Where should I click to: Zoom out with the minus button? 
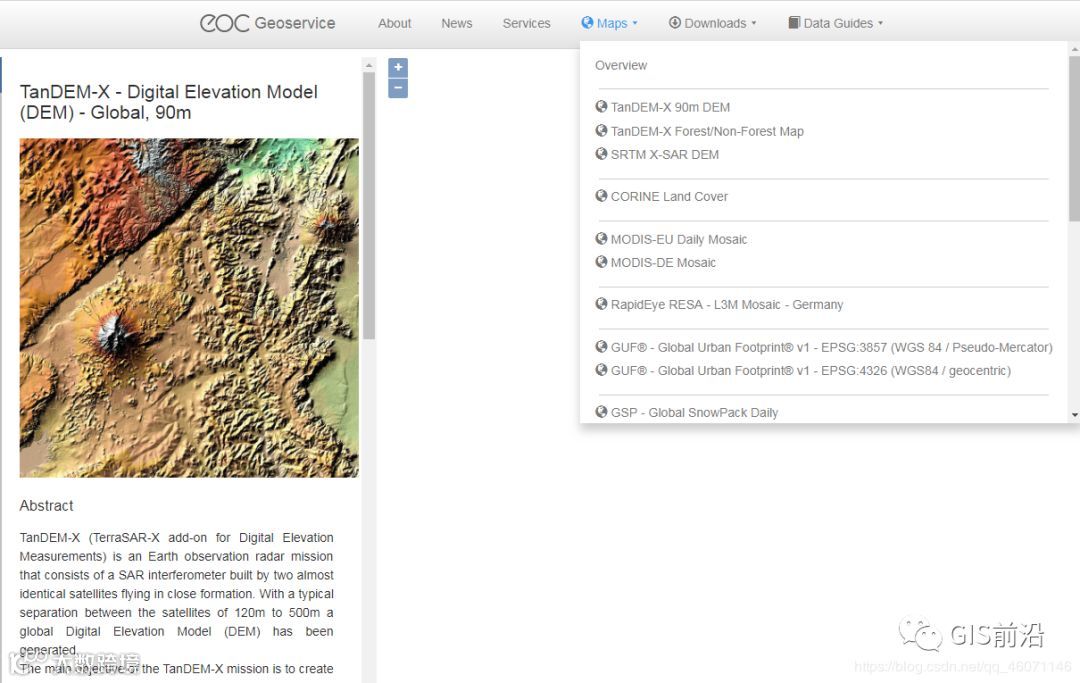pyautogui.click(x=398, y=88)
